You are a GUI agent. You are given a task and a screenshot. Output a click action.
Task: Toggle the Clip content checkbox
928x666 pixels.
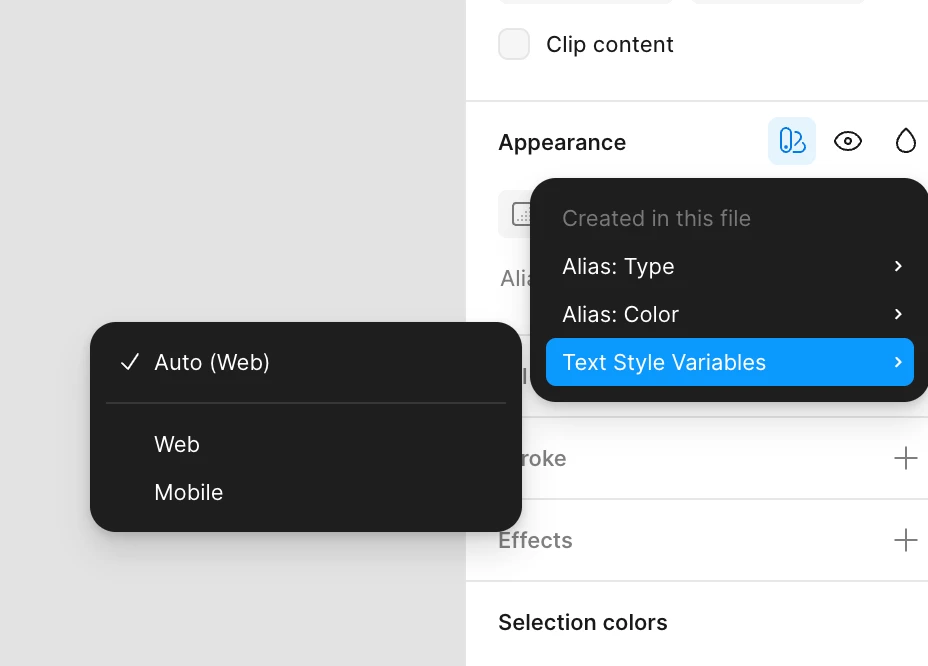pos(514,45)
